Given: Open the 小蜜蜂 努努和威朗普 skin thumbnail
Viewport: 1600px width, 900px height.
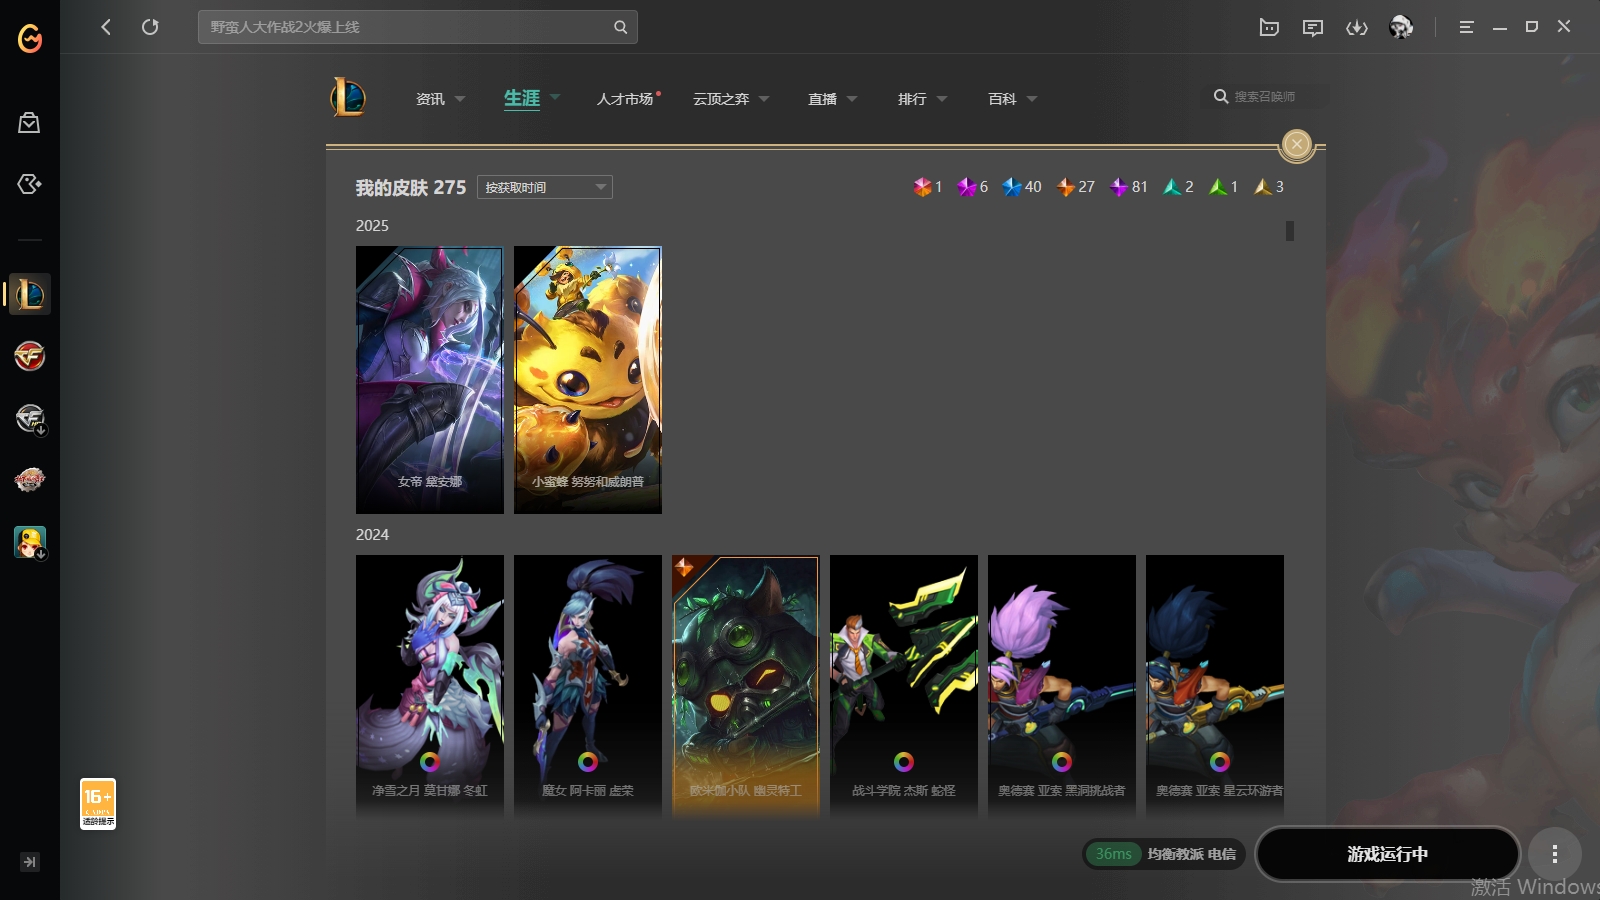Looking at the screenshot, I should (x=588, y=380).
